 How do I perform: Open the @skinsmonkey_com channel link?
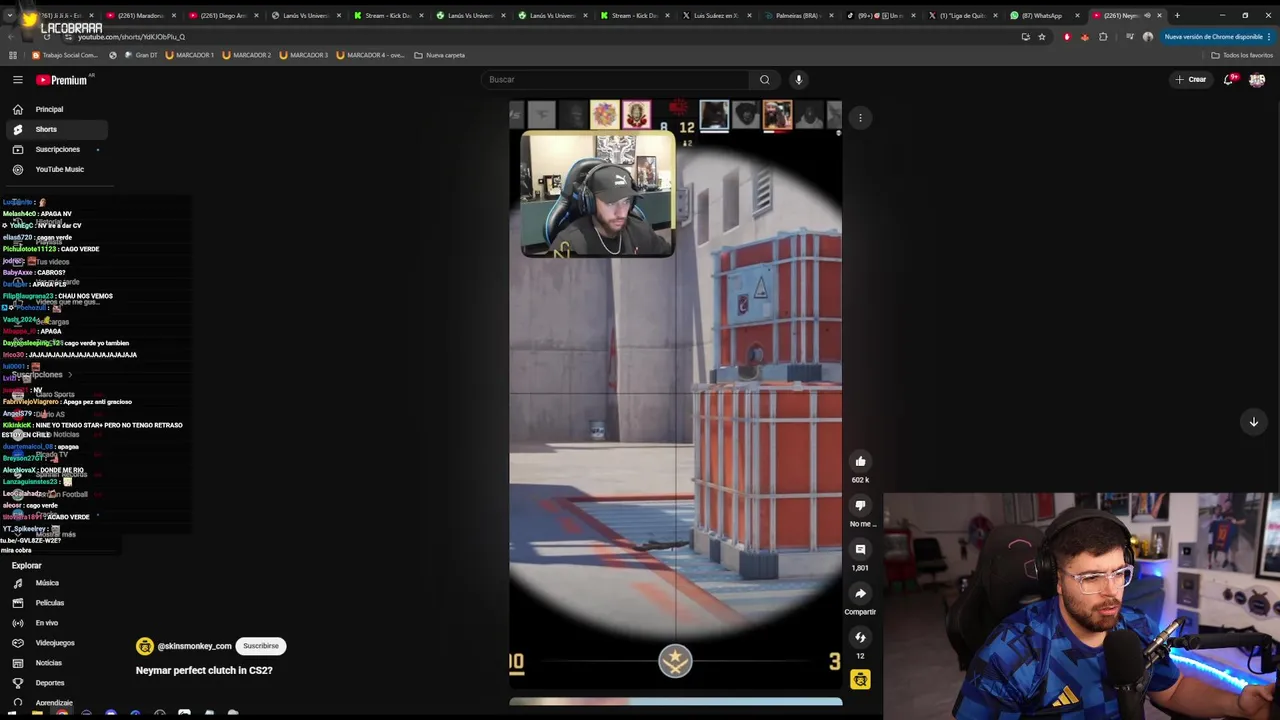[x=194, y=646]
